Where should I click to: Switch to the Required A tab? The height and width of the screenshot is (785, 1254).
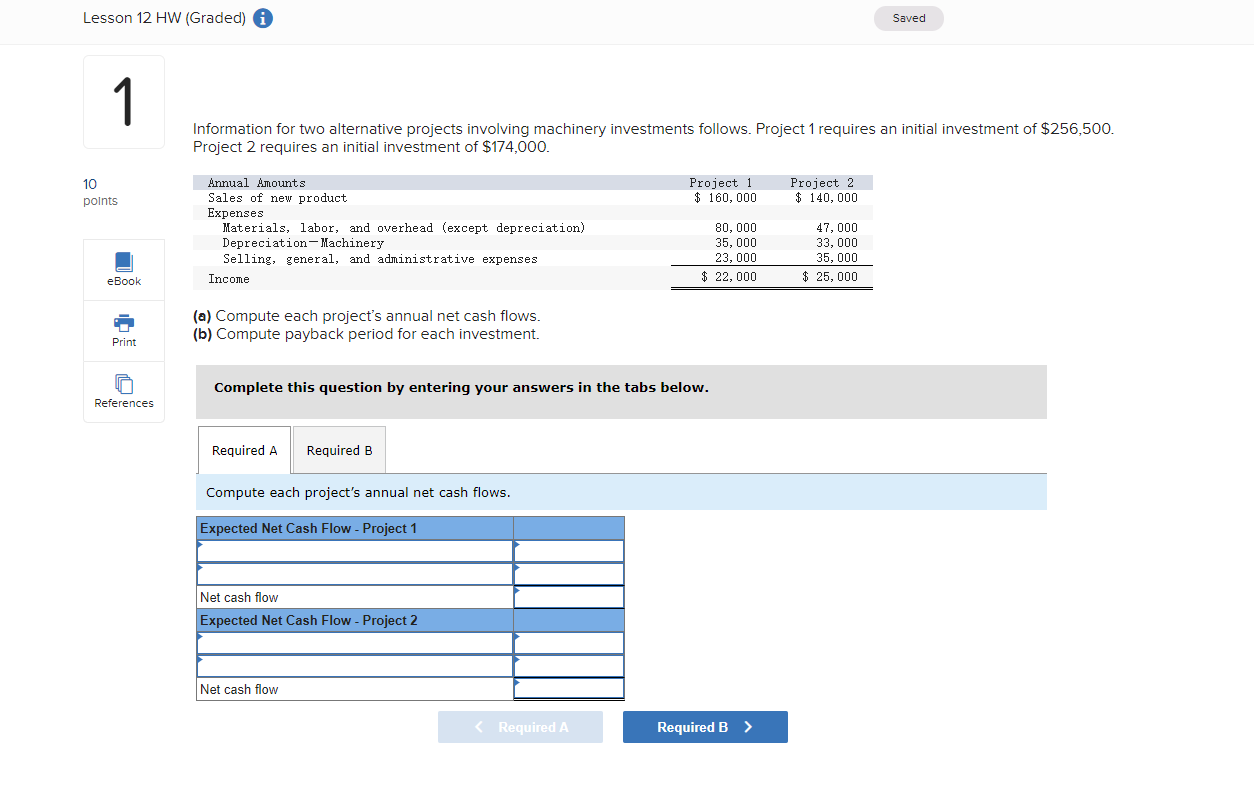[245, 450]
